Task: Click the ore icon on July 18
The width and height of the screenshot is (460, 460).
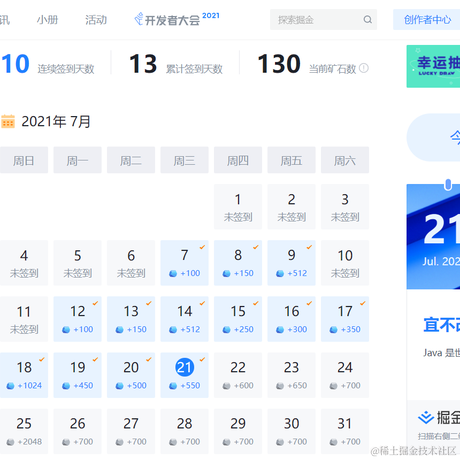Action: (11, 386)
